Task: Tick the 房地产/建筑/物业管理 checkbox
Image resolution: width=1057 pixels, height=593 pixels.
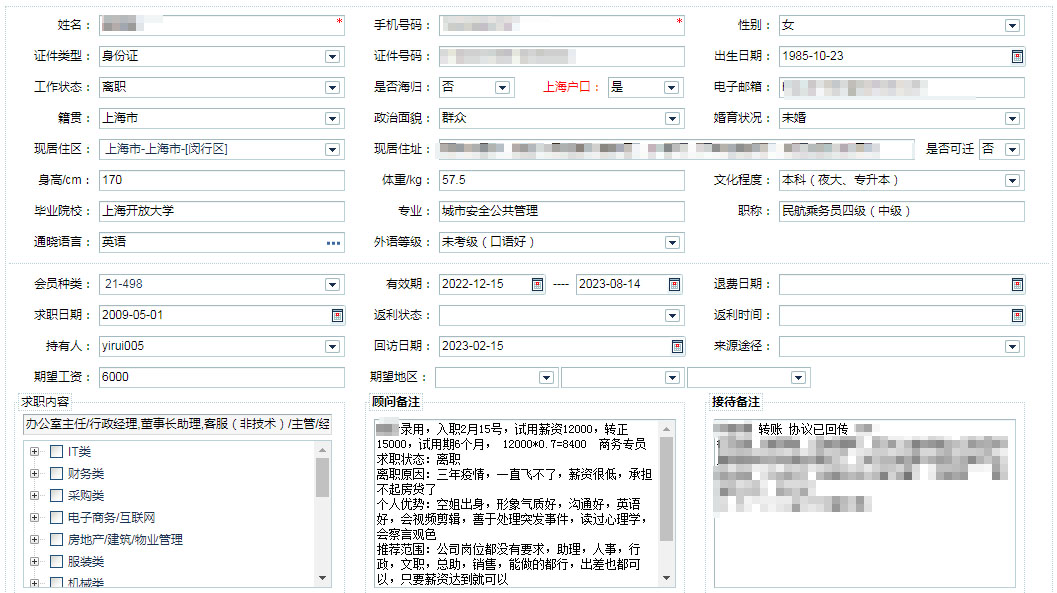Action: point(57,539)
